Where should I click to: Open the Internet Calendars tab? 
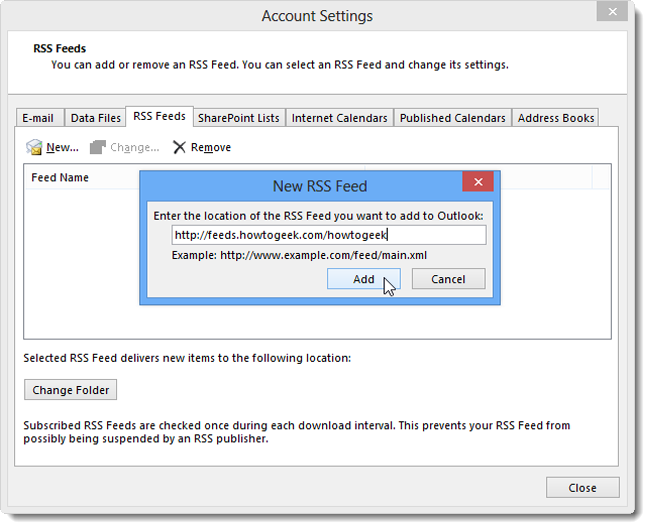pyautogui.click(x=340, y=118)
